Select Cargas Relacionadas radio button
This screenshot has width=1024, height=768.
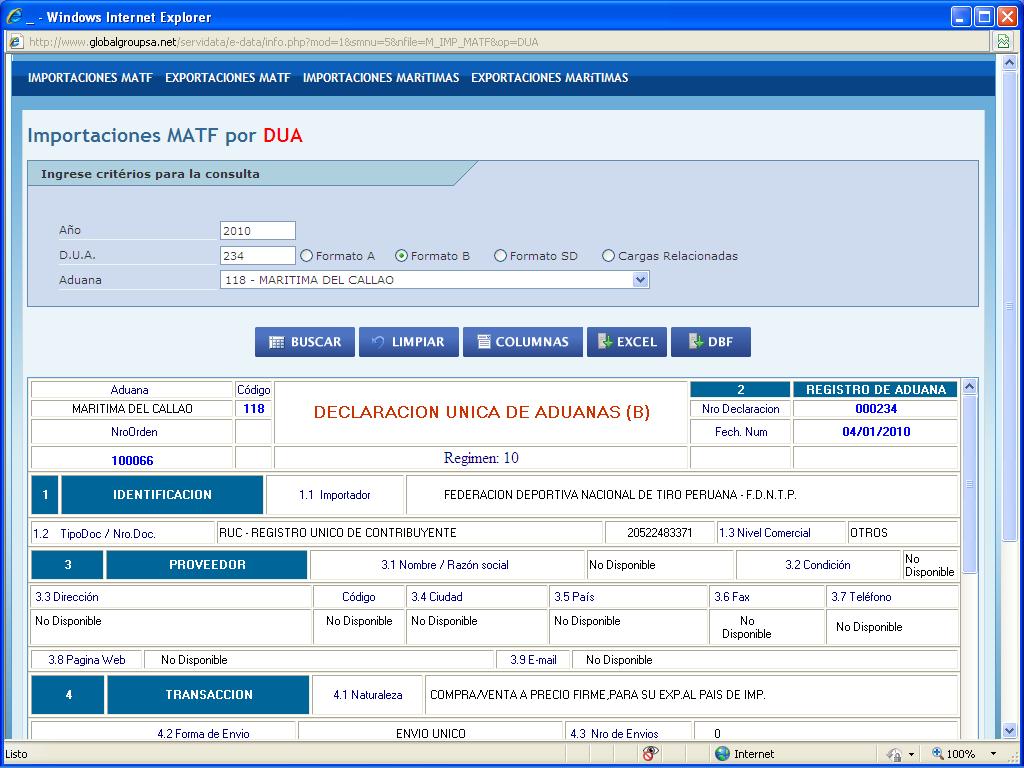608,256
